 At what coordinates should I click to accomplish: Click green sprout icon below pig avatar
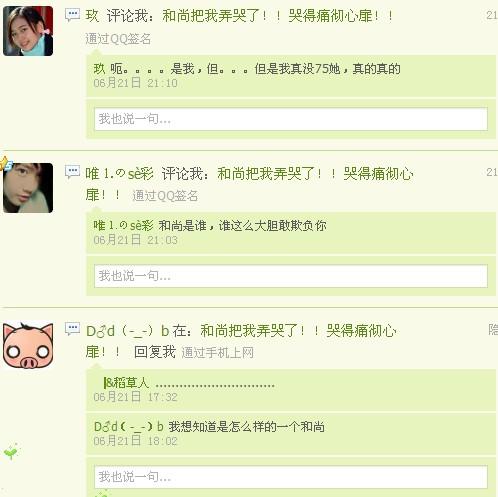(11, 452)
